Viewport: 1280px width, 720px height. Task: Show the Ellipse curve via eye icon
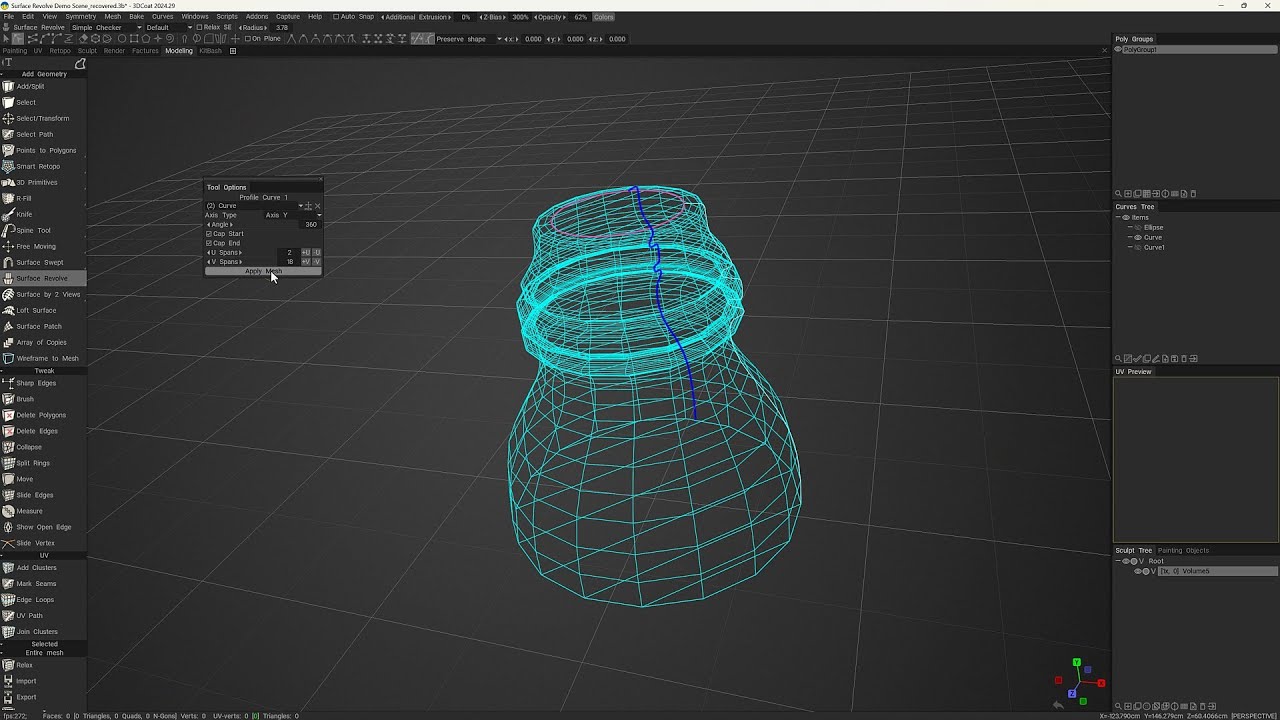pos(1137,228)
